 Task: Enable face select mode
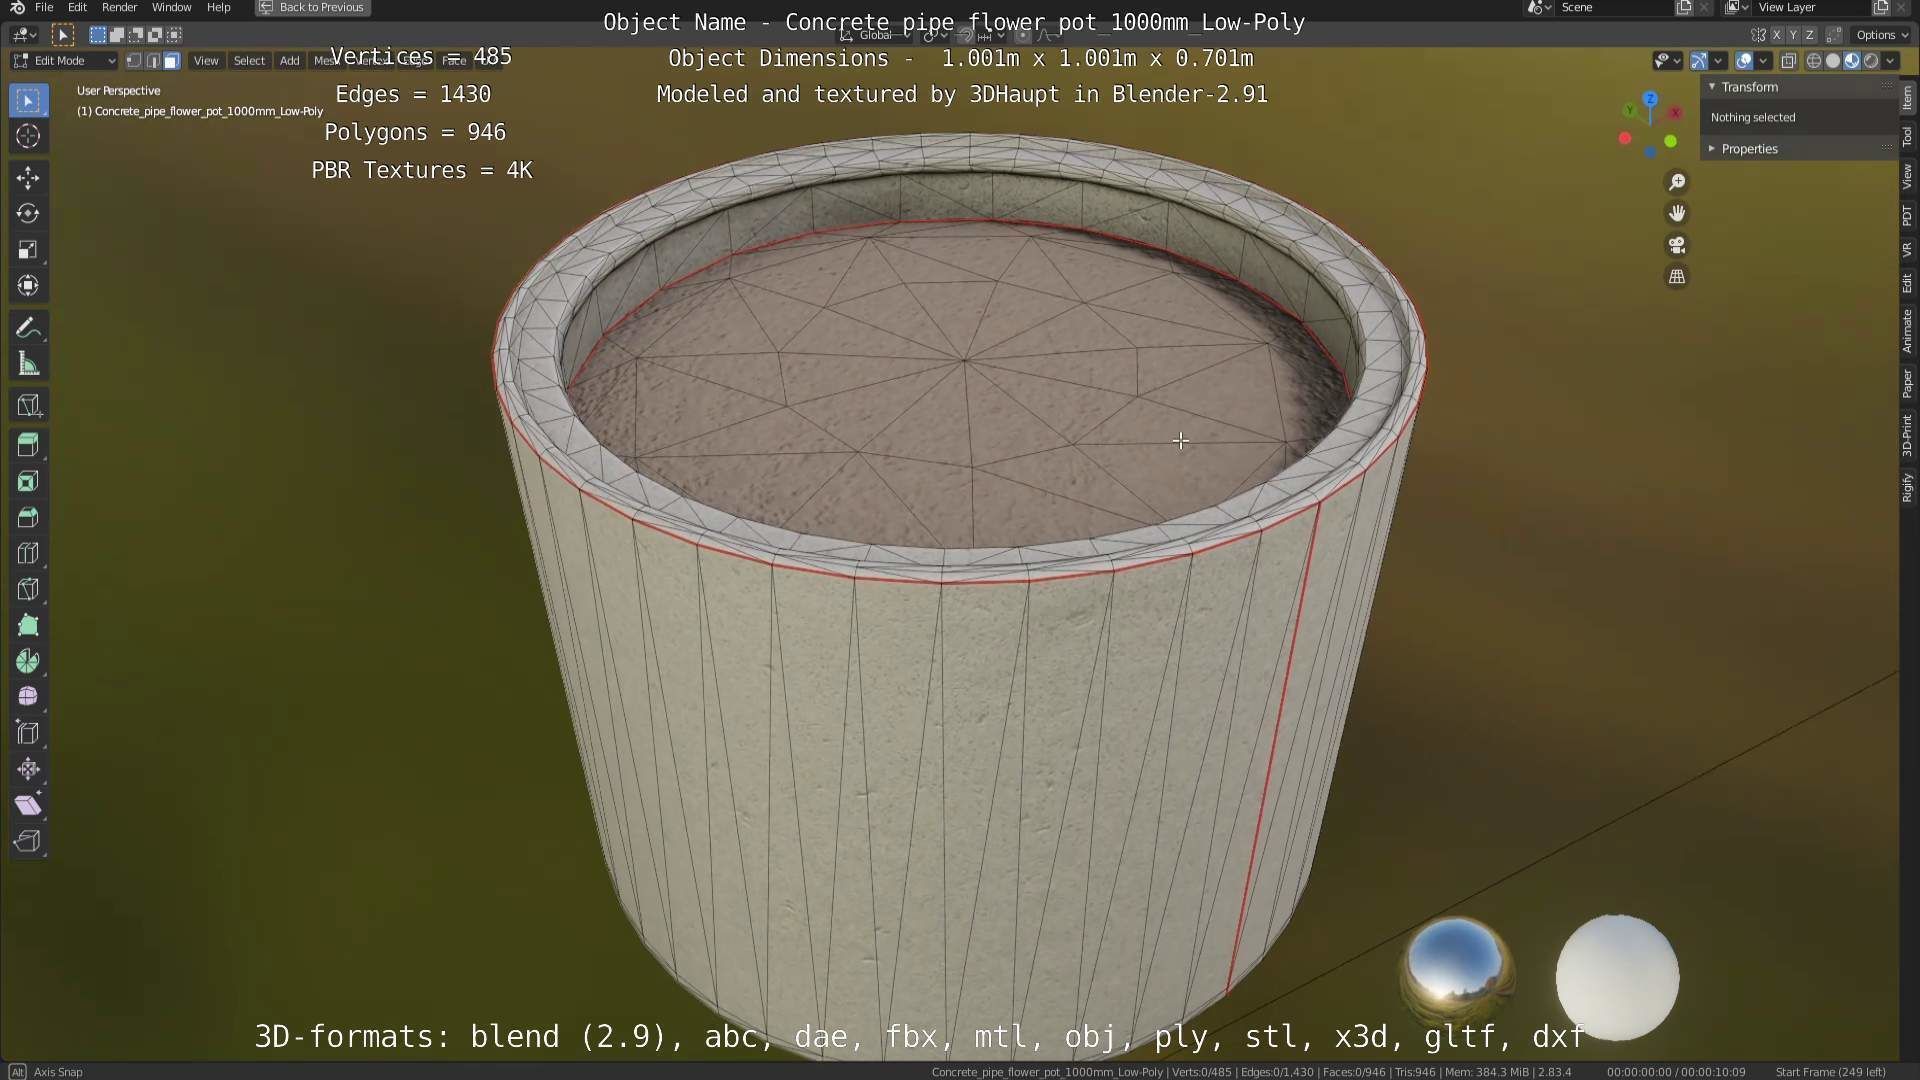point(171,61)
